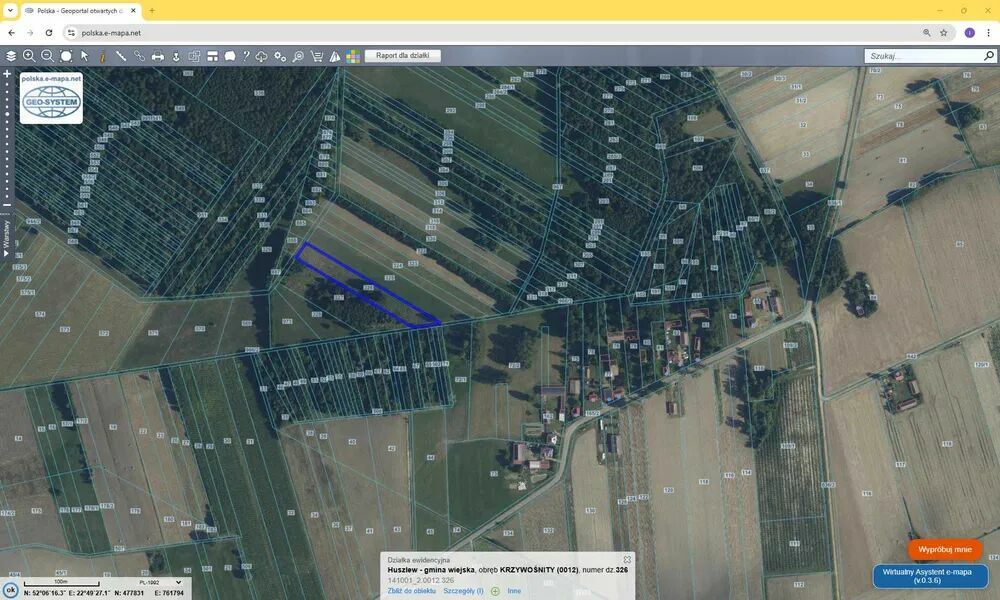Click the green plus next to Szczegóły

495,591
